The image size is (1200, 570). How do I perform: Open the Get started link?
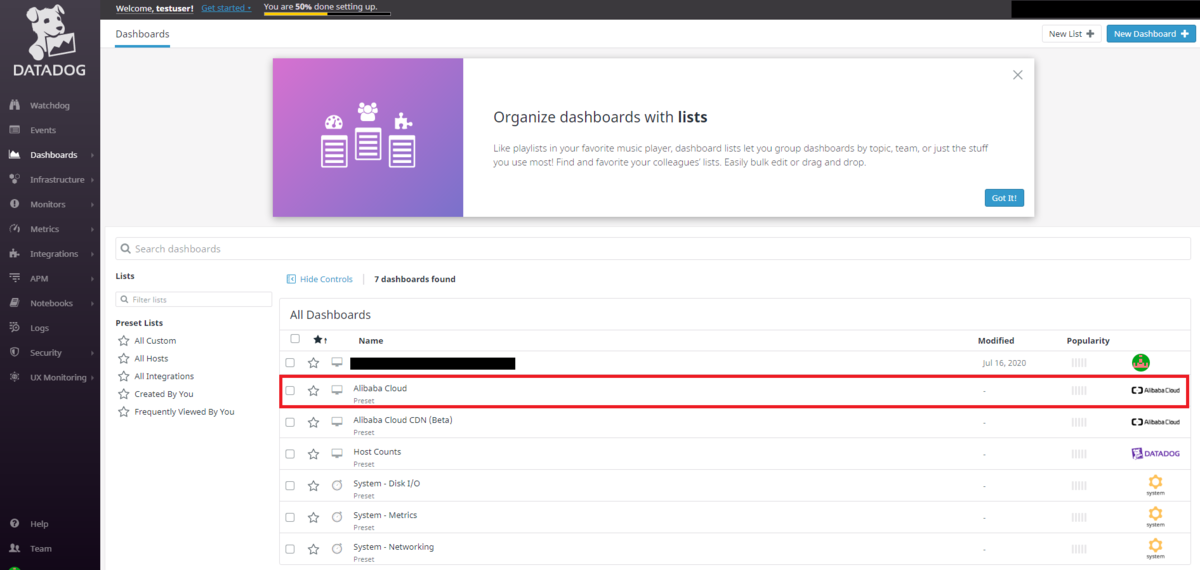point(225,8)
